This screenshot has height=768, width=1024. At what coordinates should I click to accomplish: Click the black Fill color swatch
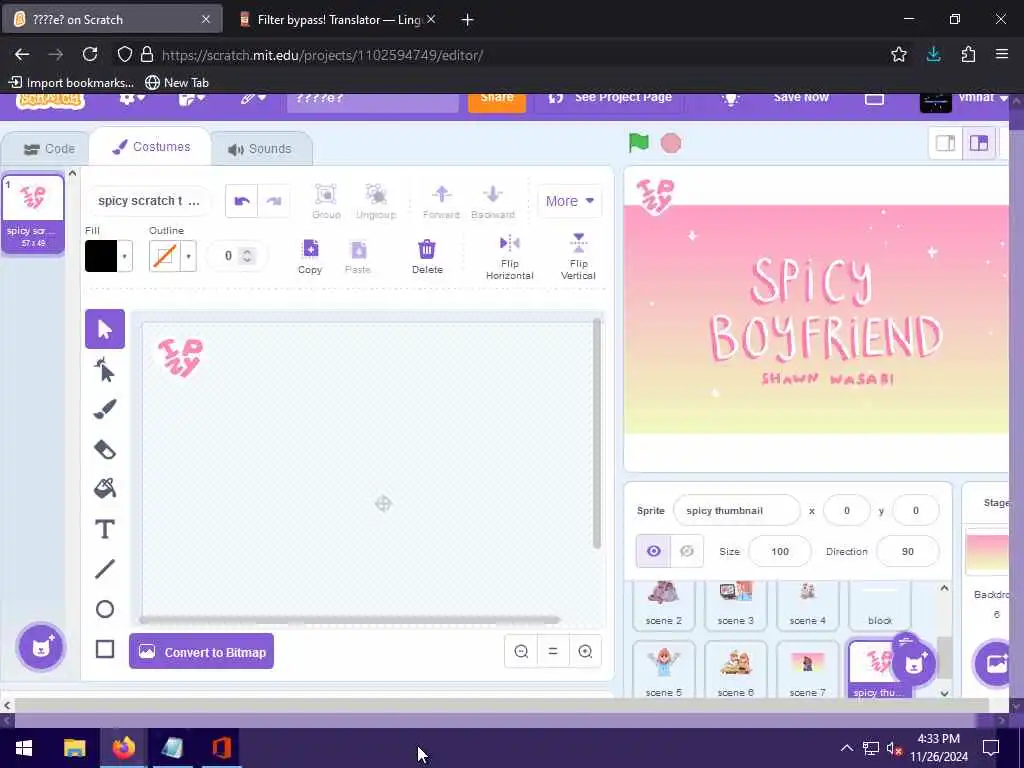click(101, 256)
